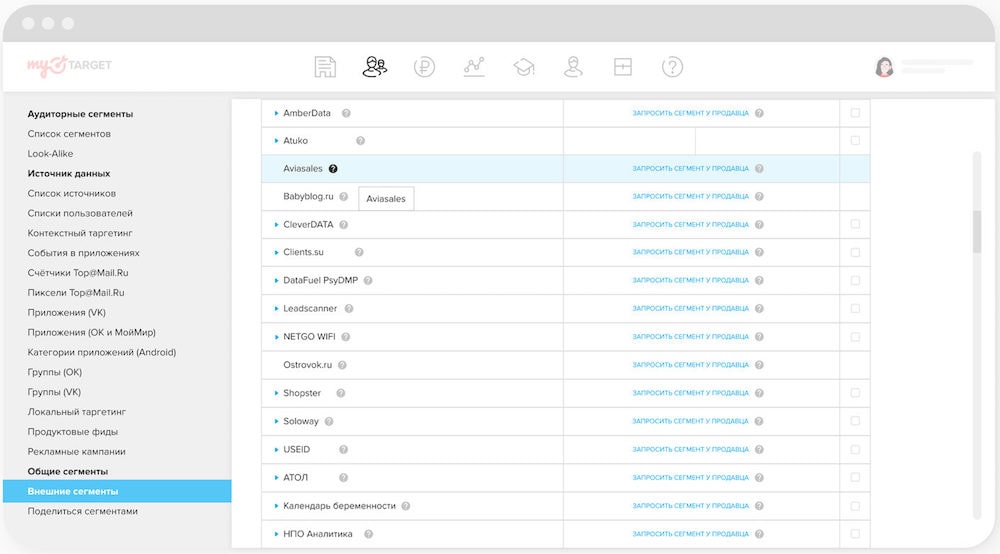Click help icon next to Atuko name
This screenshot has width=1000, height=554.
(x=360, y=141)
